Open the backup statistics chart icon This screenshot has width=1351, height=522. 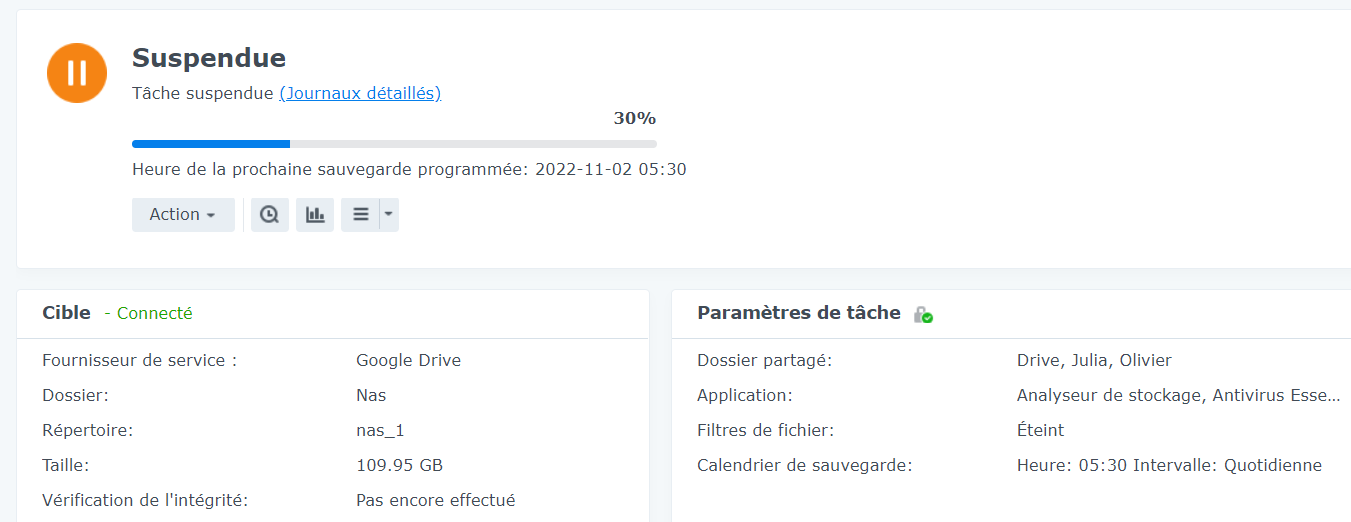pos(315,215)
